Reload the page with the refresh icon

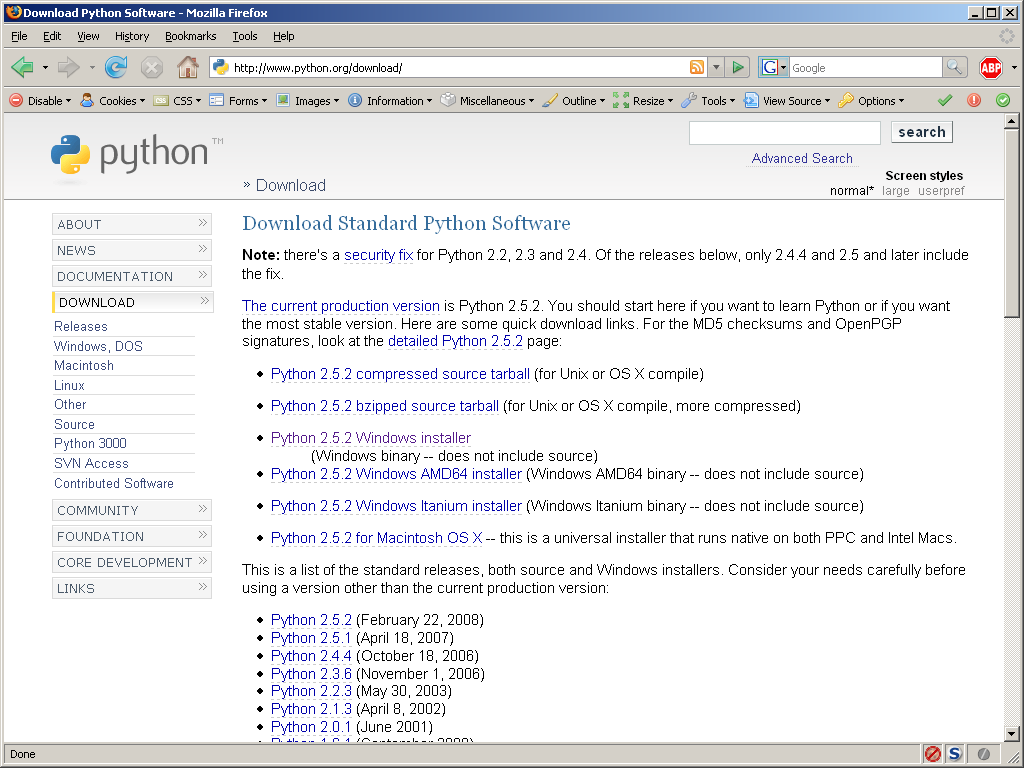coord(116,67)
